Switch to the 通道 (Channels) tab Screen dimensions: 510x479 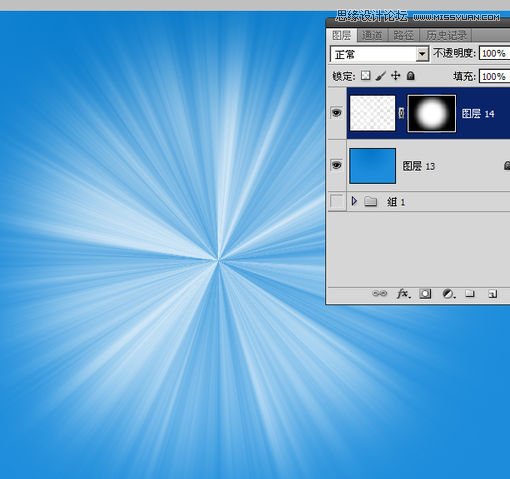click(372, 35)
